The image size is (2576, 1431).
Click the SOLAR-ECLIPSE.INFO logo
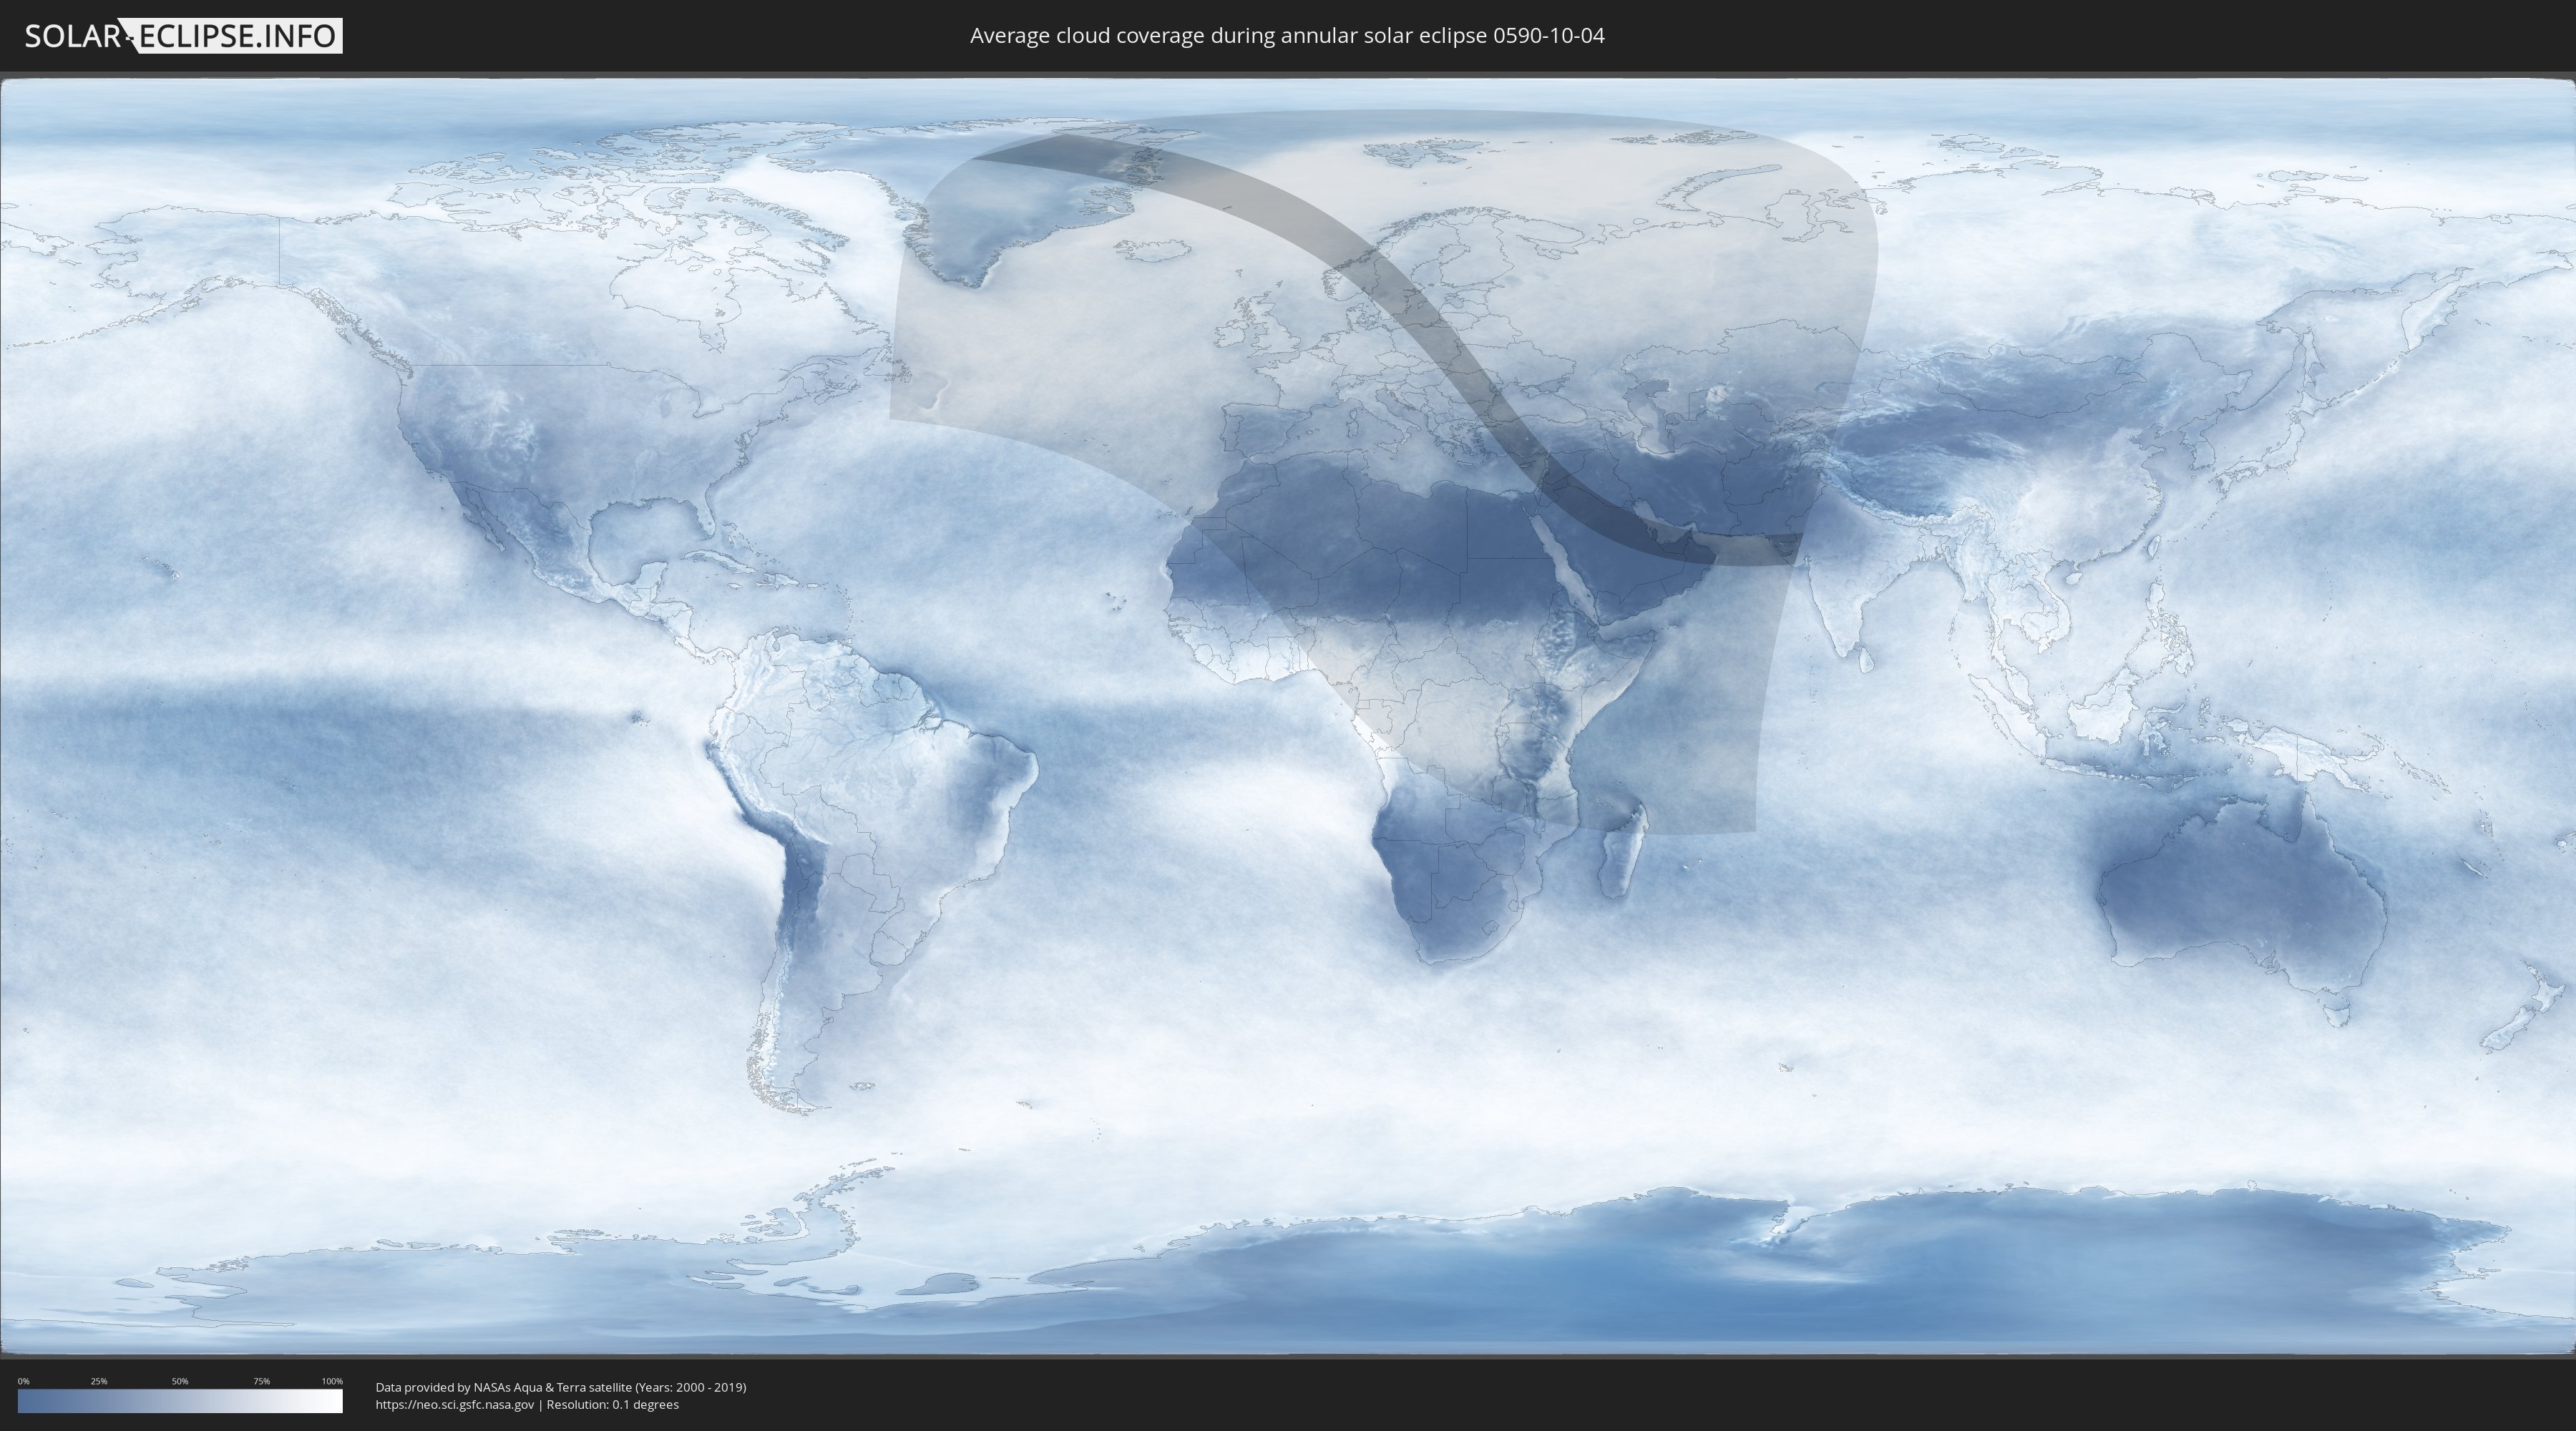(x=183, y=36)
